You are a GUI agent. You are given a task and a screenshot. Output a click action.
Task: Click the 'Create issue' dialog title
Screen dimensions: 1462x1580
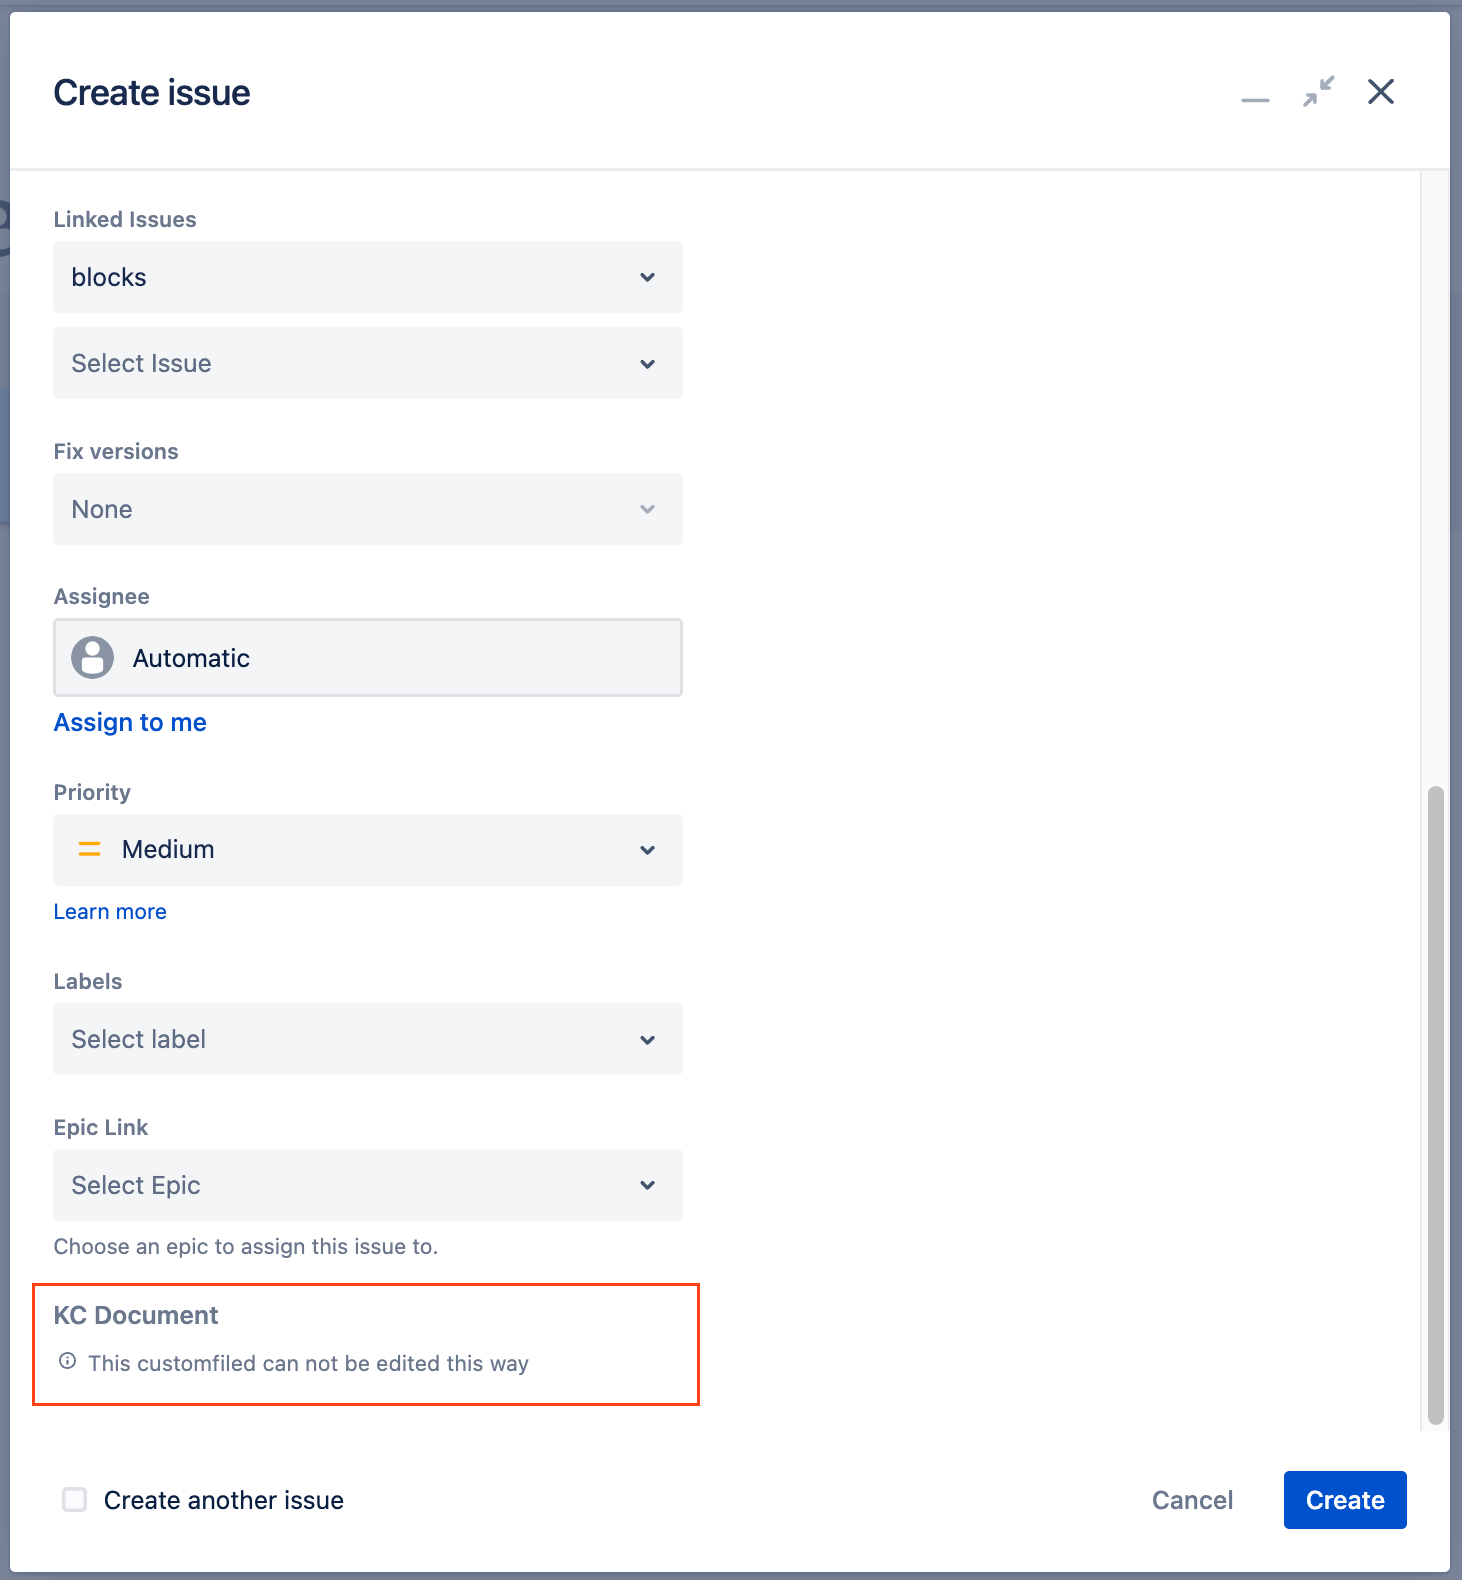pos(152,92)
